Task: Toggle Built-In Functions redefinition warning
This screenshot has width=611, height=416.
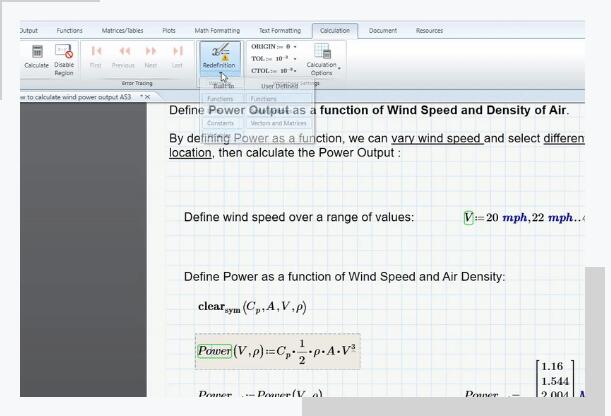Action: point(222,99)
